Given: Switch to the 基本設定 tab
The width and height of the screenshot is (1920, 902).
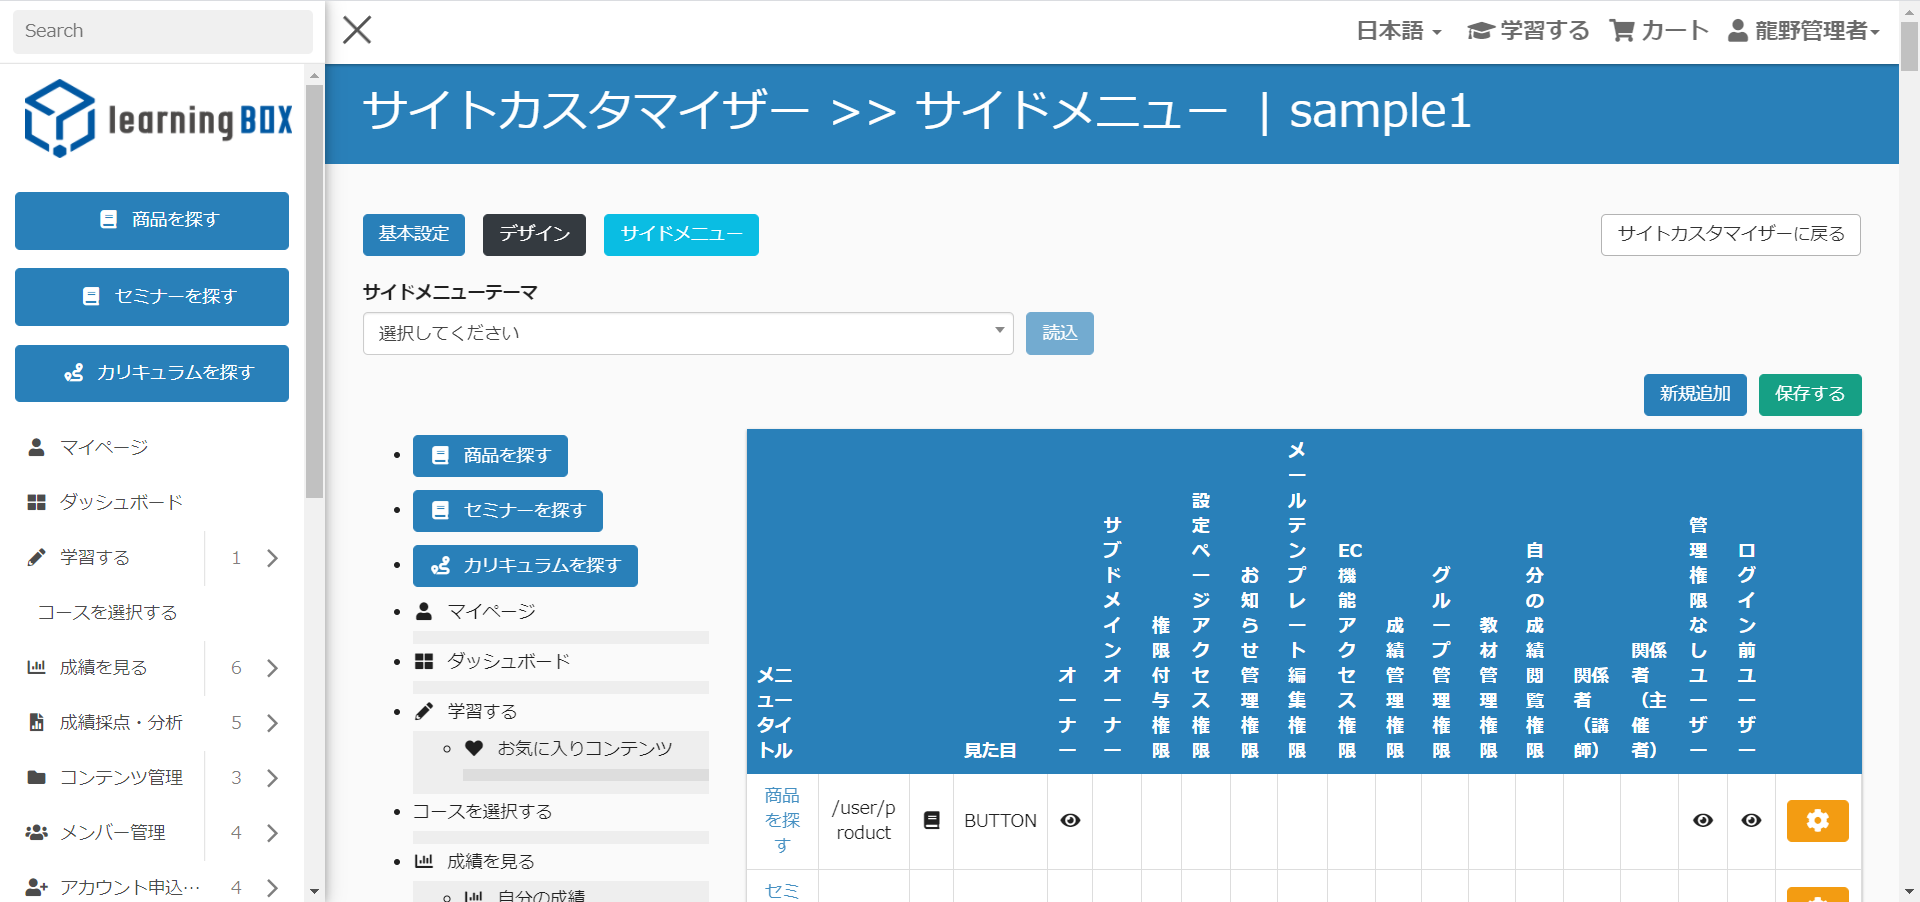Looking at the screenshot, I should pyautogui.click(x=413, y=235).
